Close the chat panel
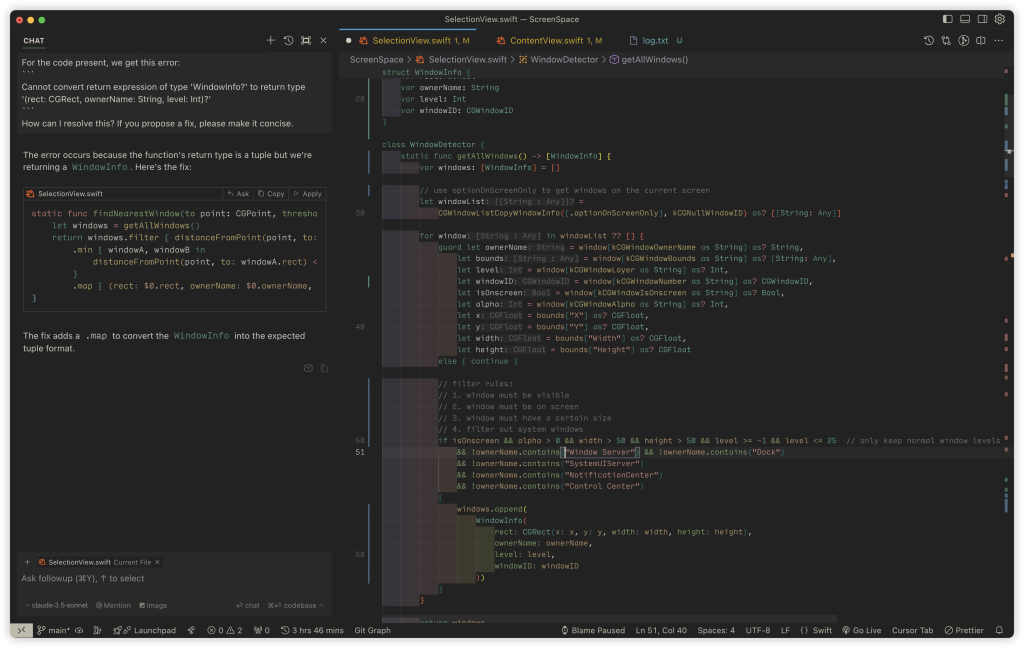This screenshot has height=648, width=1024. (323, 41)
